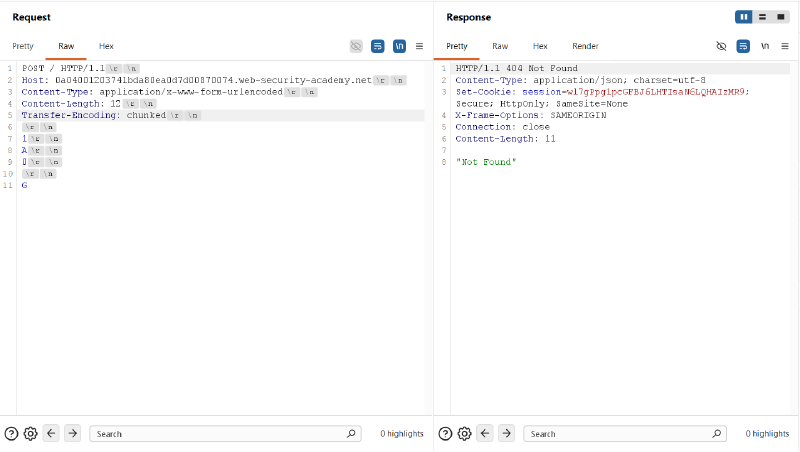Image resolution: width=800 pixels, height=452 pixels.
Task: Open help icon under Request panel
Action: [11, 434]
